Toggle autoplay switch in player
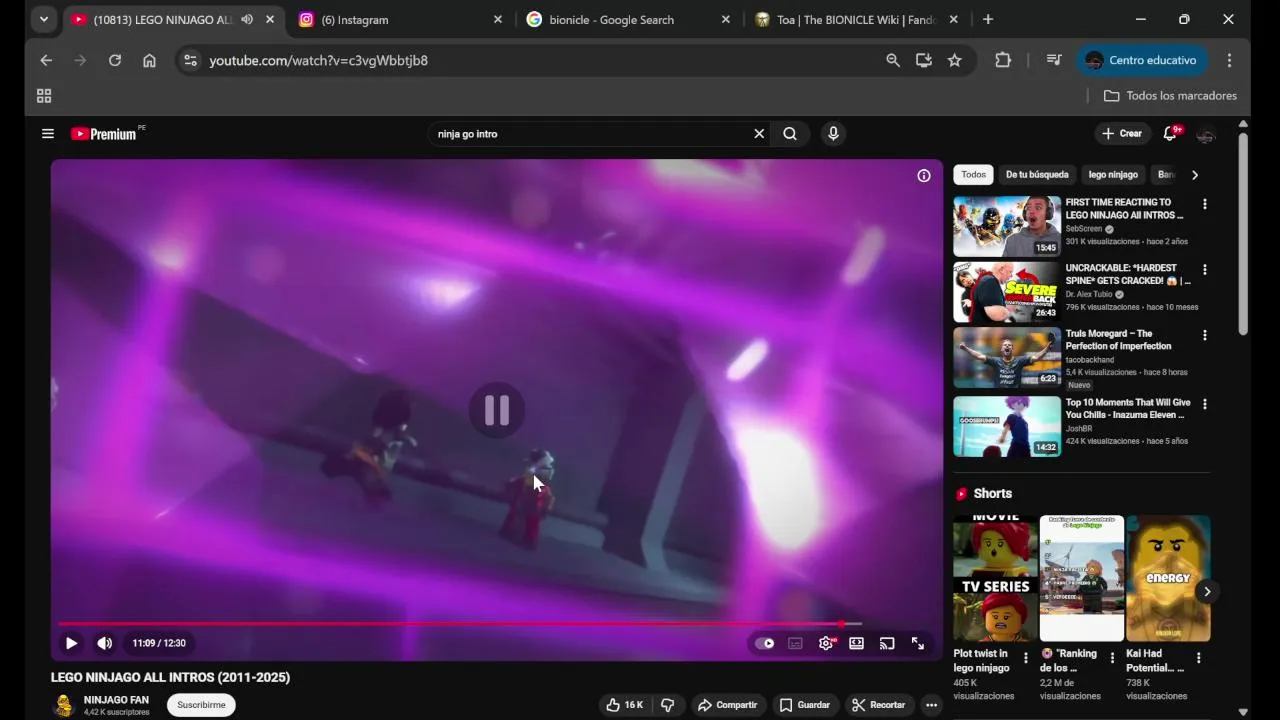 (x=765, y=643)
